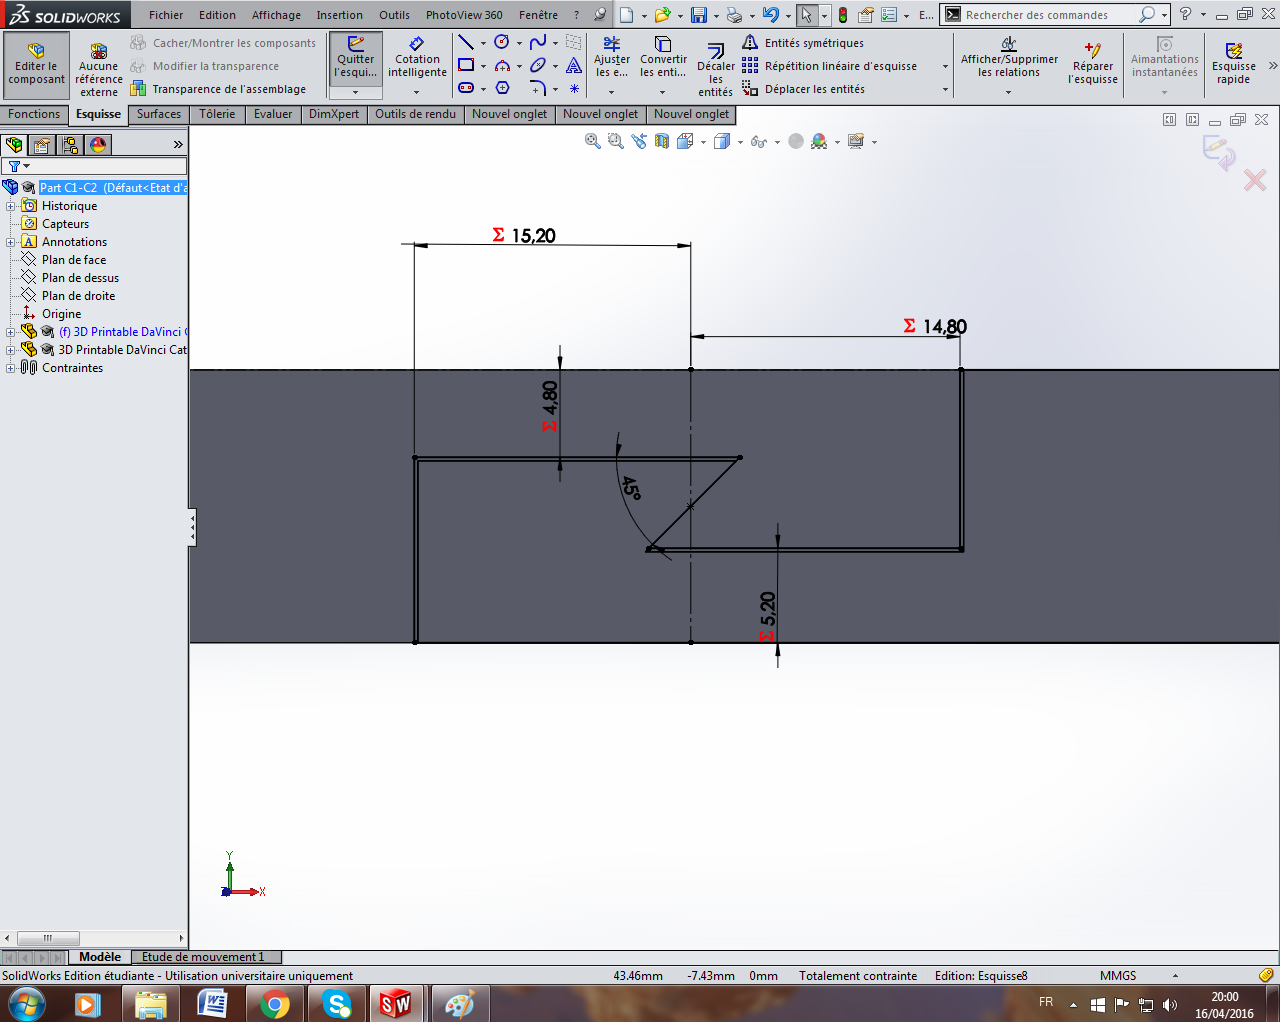Screen dimensions: 1282x1022
Task: Select the Point sketch tool
Action: click(x=574, y=88)
